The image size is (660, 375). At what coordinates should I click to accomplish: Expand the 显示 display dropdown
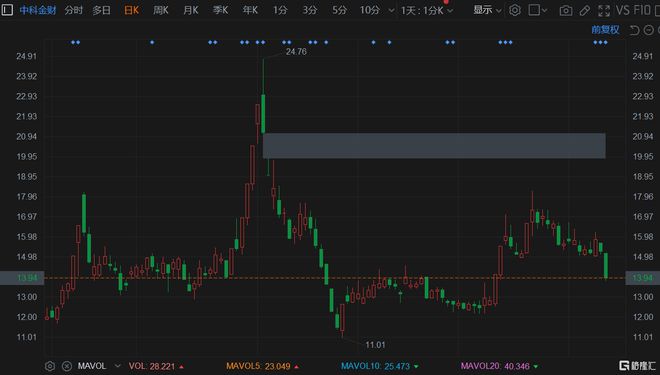click(x=487, y=10)
